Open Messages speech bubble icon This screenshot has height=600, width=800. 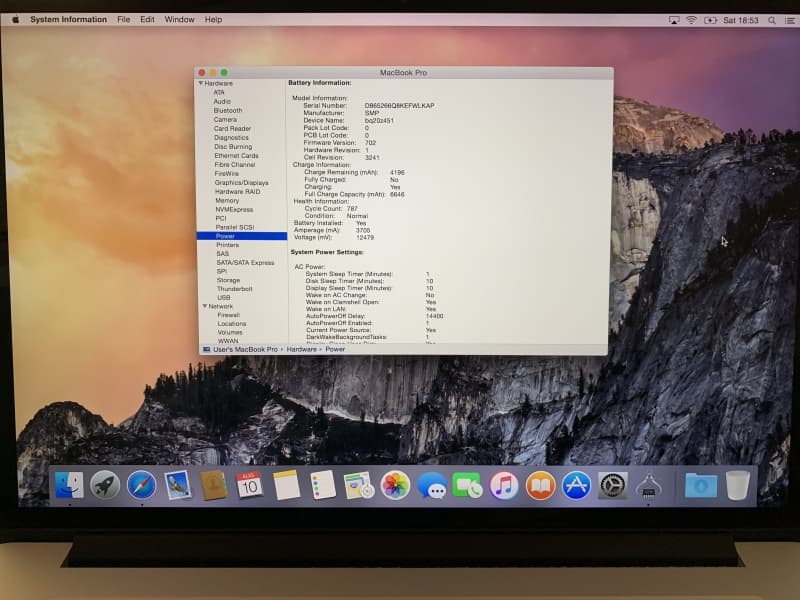click(432, 486)
